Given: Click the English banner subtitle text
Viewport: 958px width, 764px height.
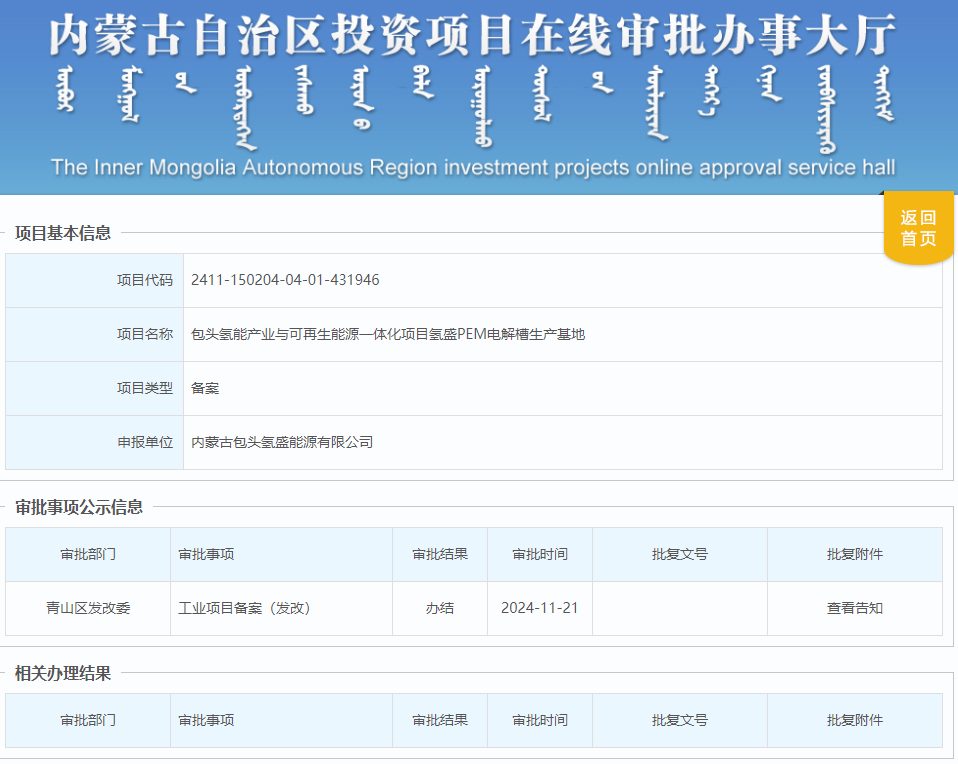Looking at the screenshot, I should (473, 167).
